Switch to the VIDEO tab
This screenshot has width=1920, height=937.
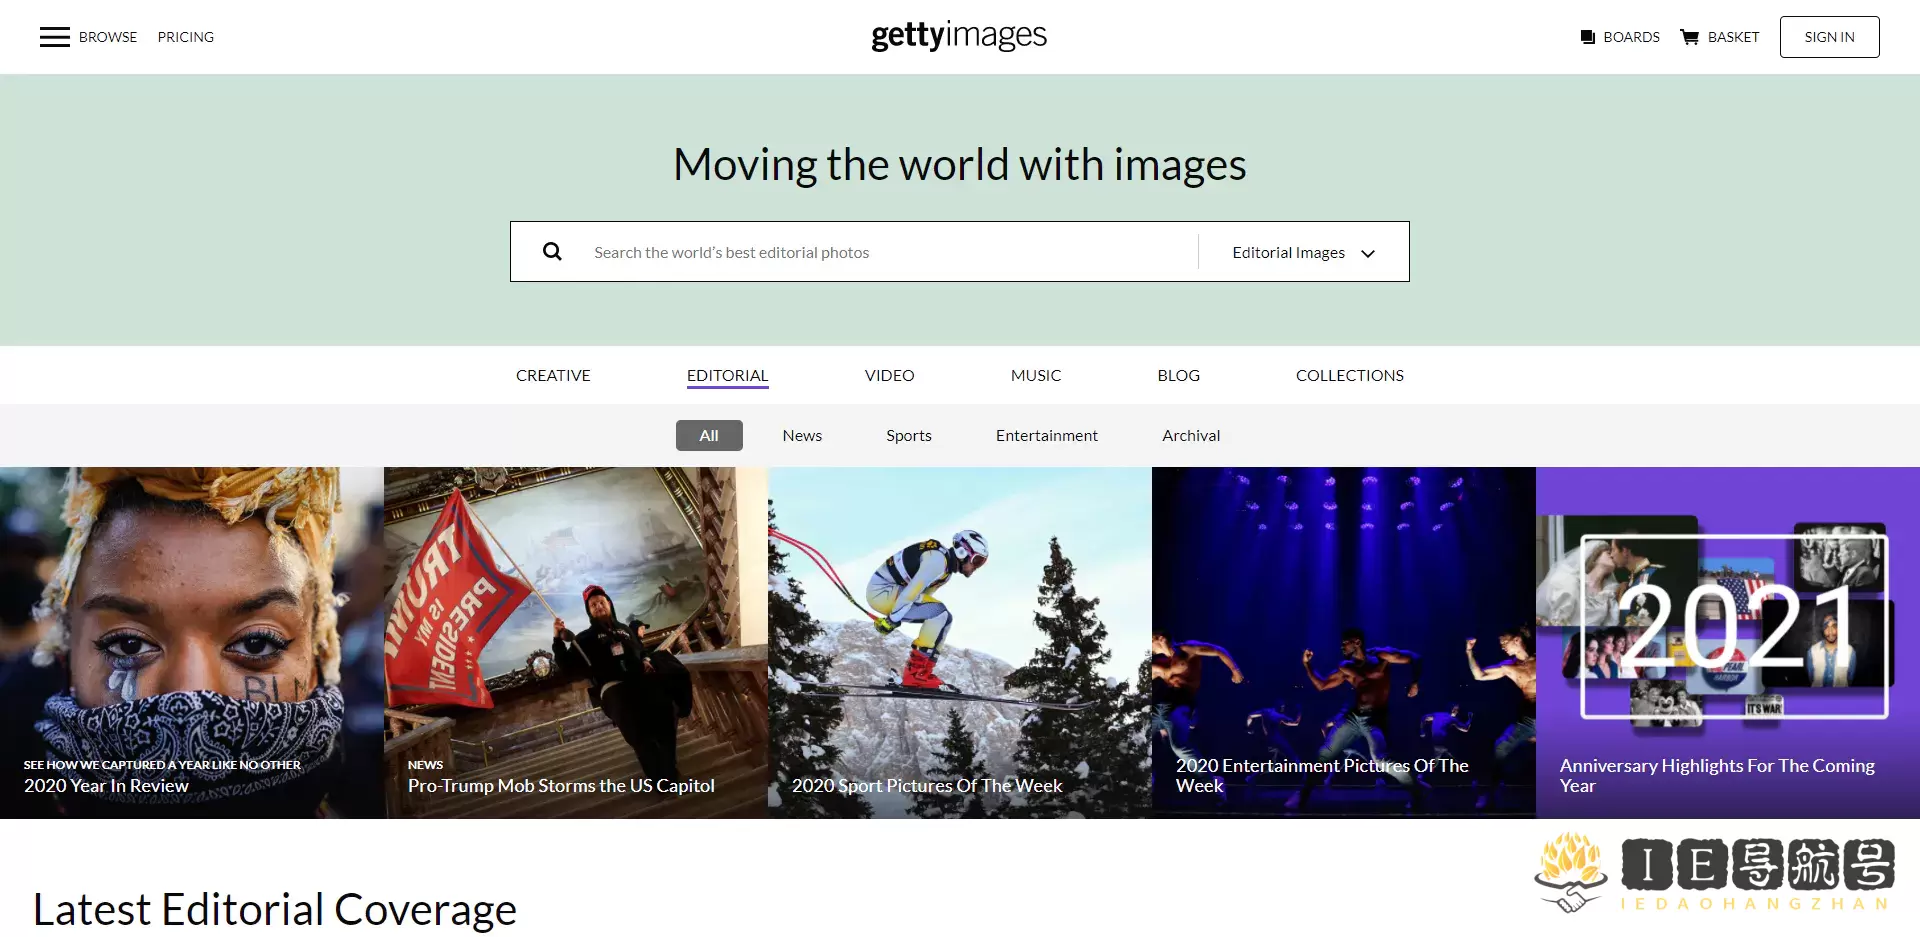(888, 375)
